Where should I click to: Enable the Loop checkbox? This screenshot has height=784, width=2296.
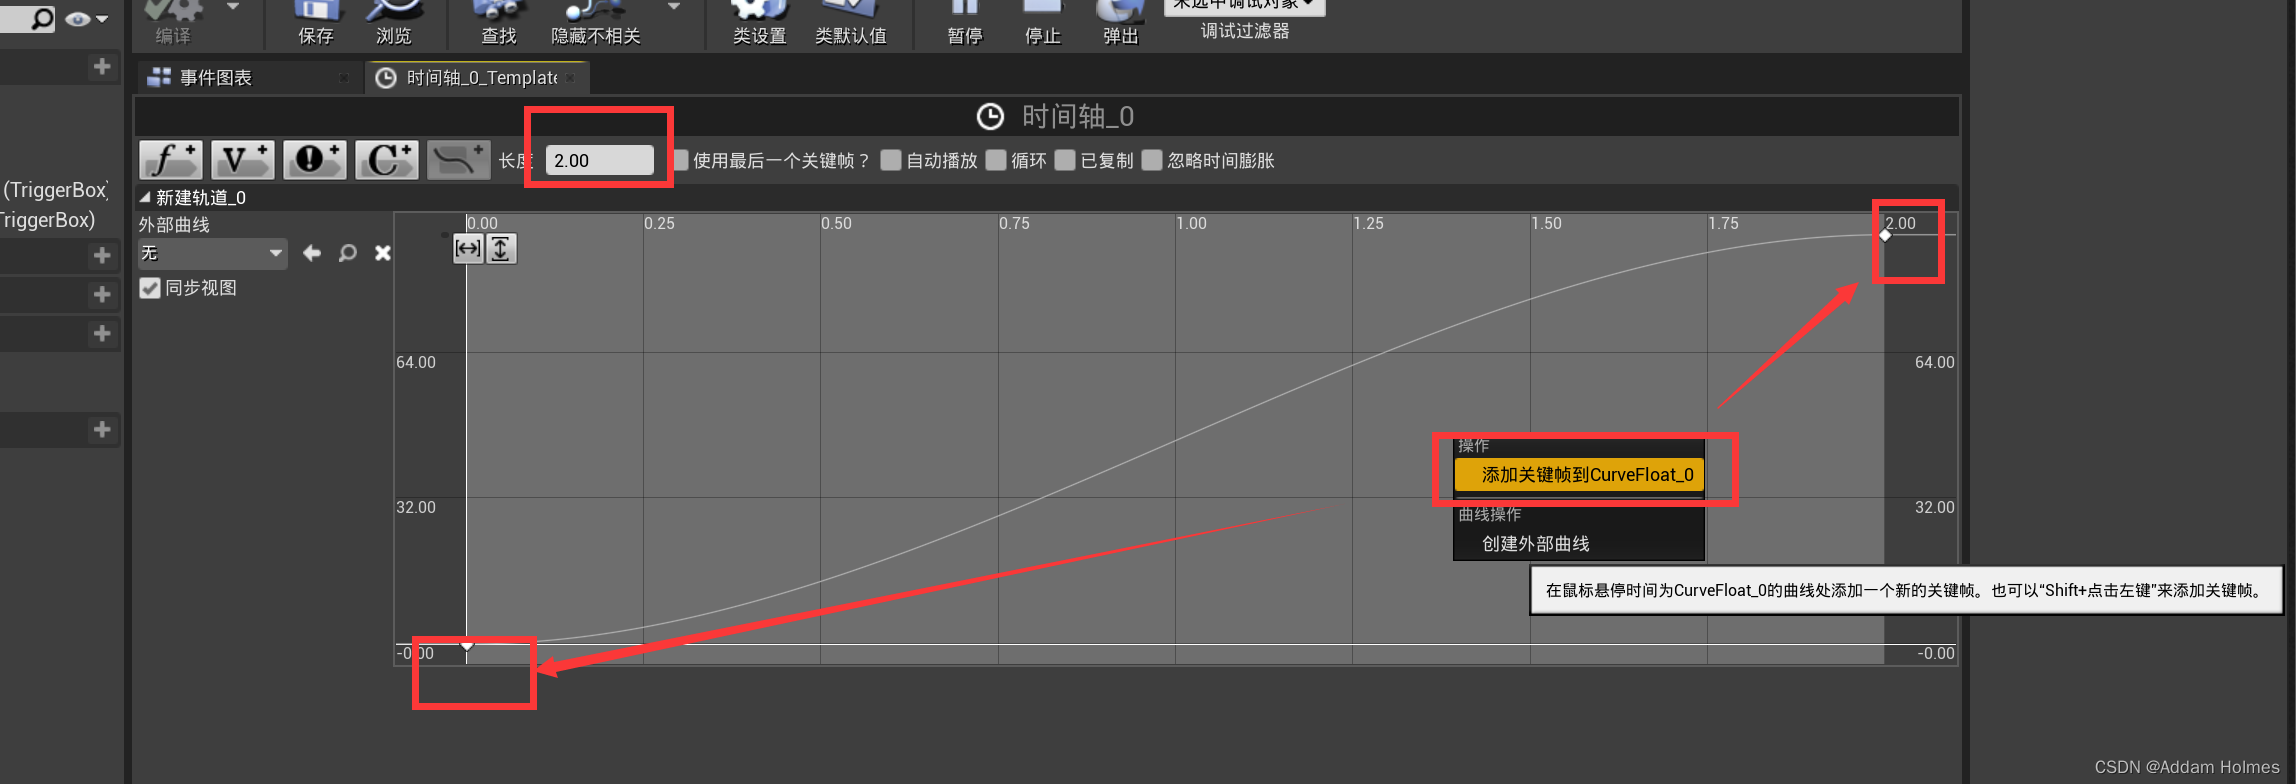pyautogui.click(x=996, y=160)
